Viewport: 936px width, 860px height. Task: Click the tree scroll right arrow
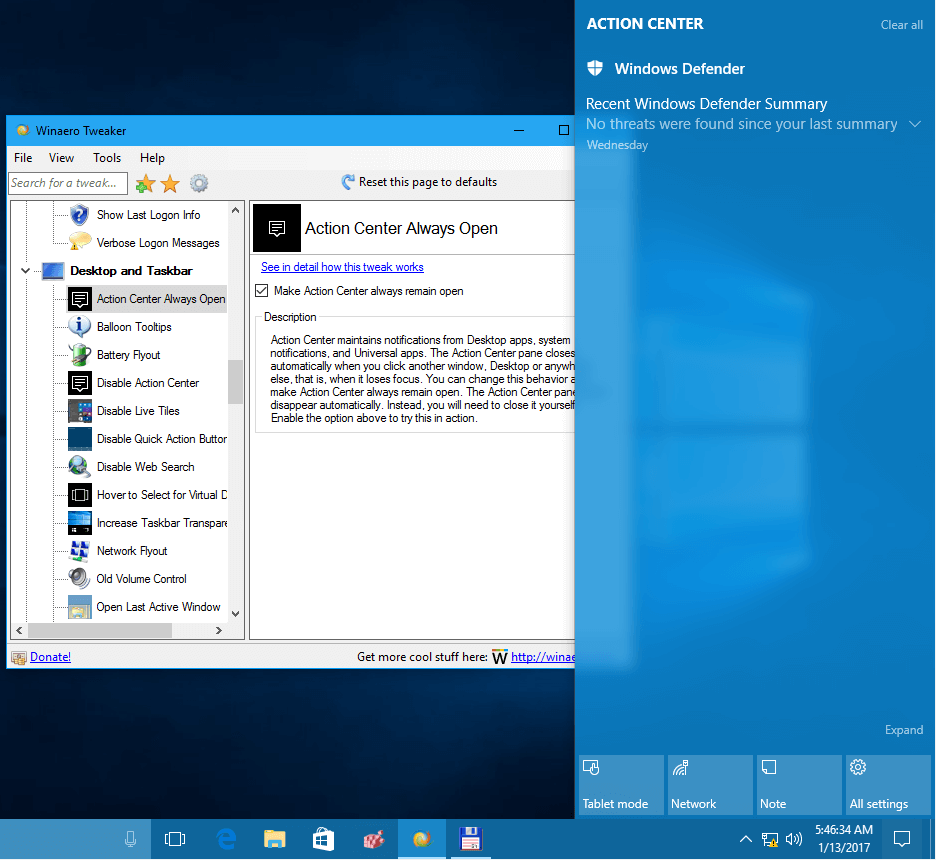click(x=219, y=630)
